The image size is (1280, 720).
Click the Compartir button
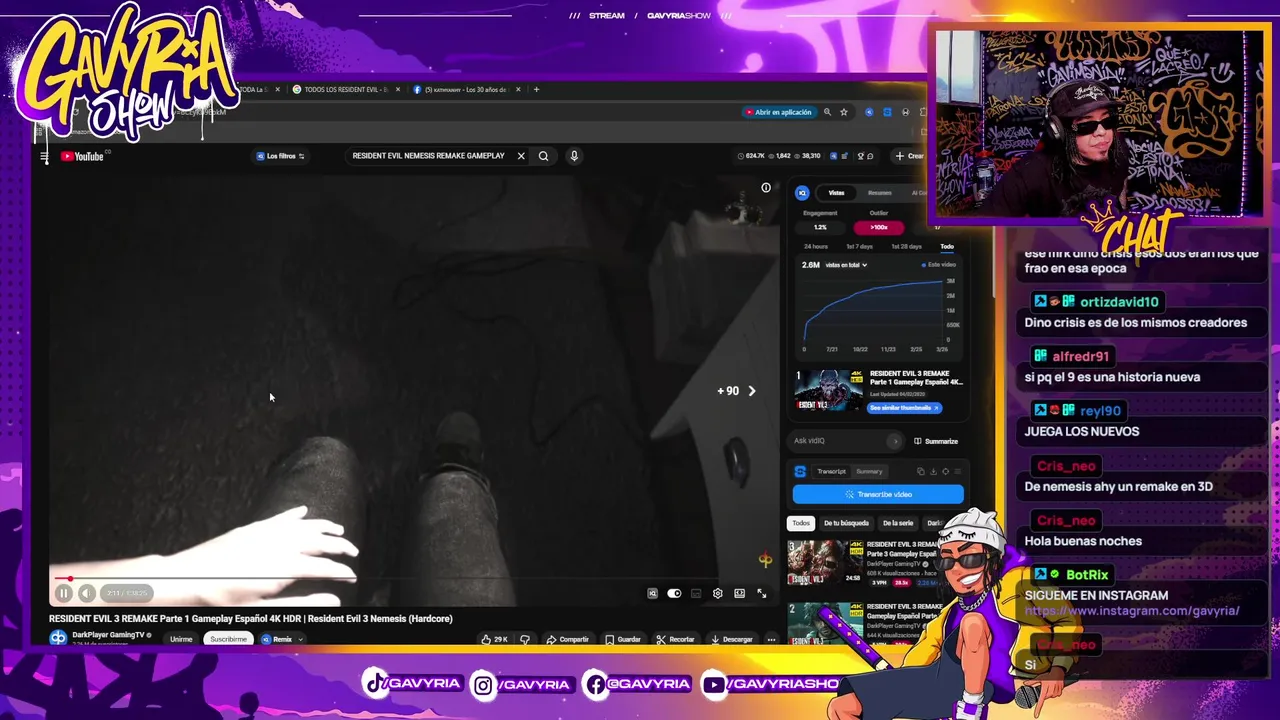coord(568,639)
